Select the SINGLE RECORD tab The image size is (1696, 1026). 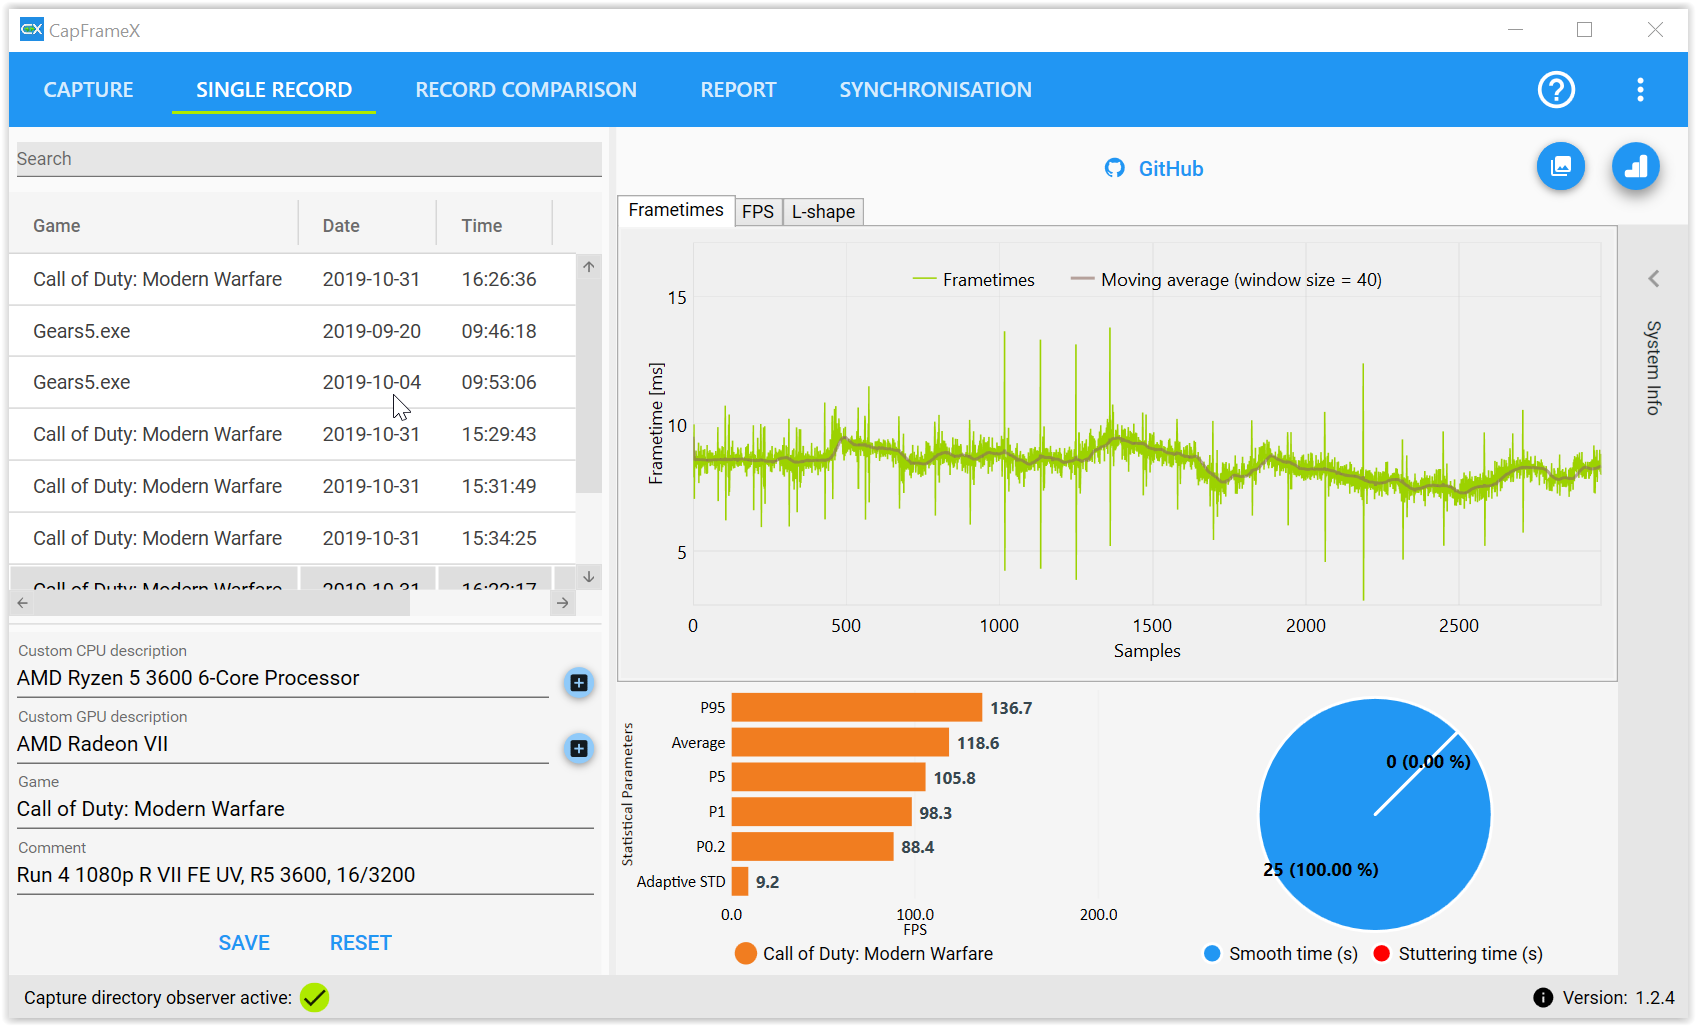click(x=274, y=90)
